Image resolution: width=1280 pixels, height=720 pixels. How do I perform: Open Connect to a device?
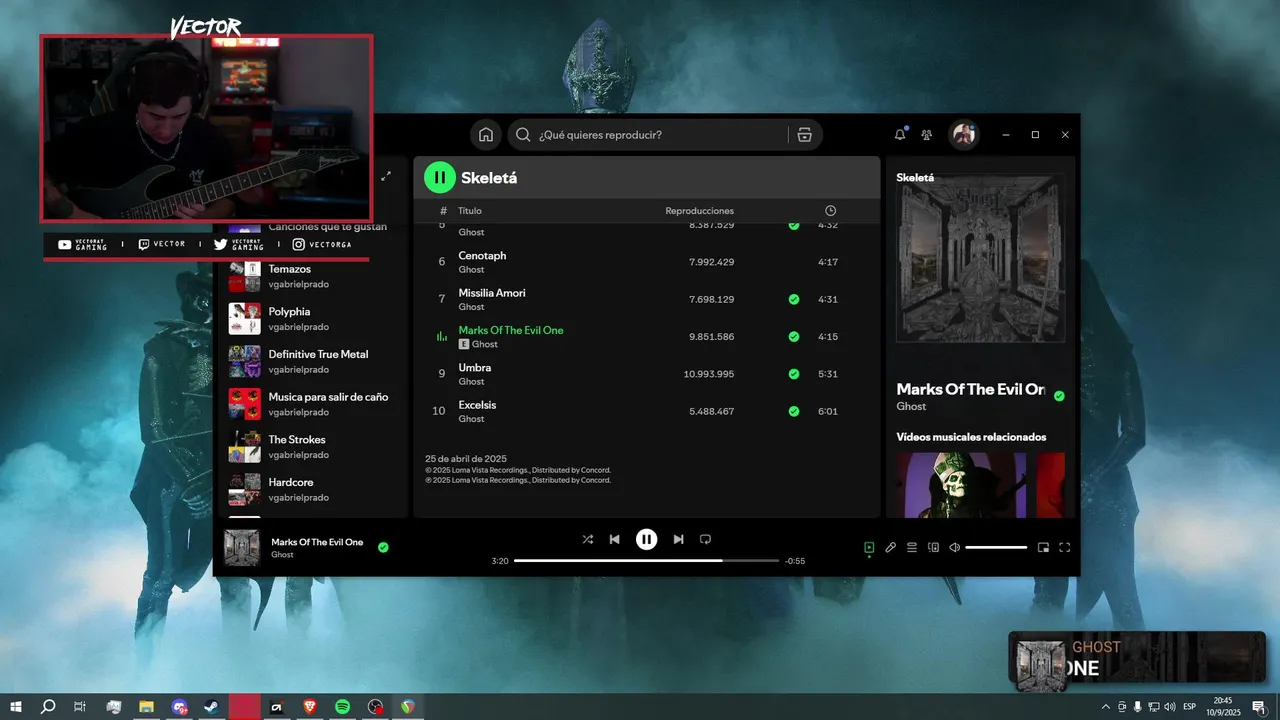click(933, 547)
